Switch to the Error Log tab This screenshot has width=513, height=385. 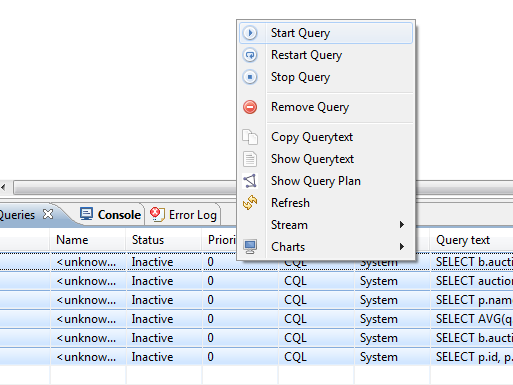[x=183, y=215]
